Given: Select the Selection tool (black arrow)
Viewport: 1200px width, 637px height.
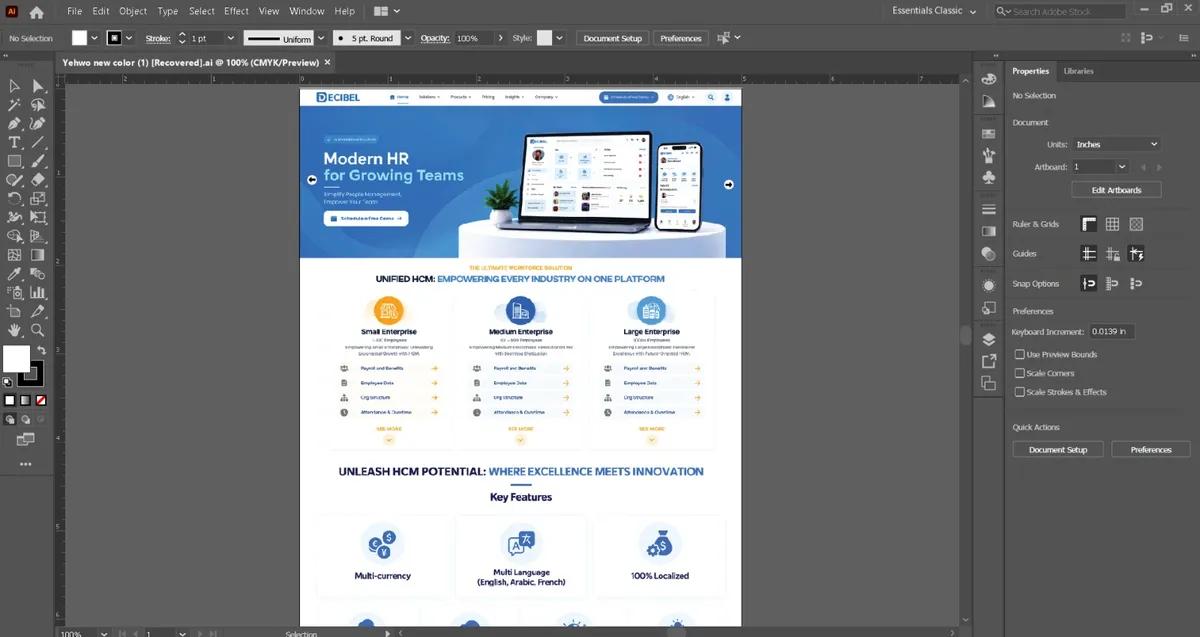Looking at the screenshot, I should (15, 87).
